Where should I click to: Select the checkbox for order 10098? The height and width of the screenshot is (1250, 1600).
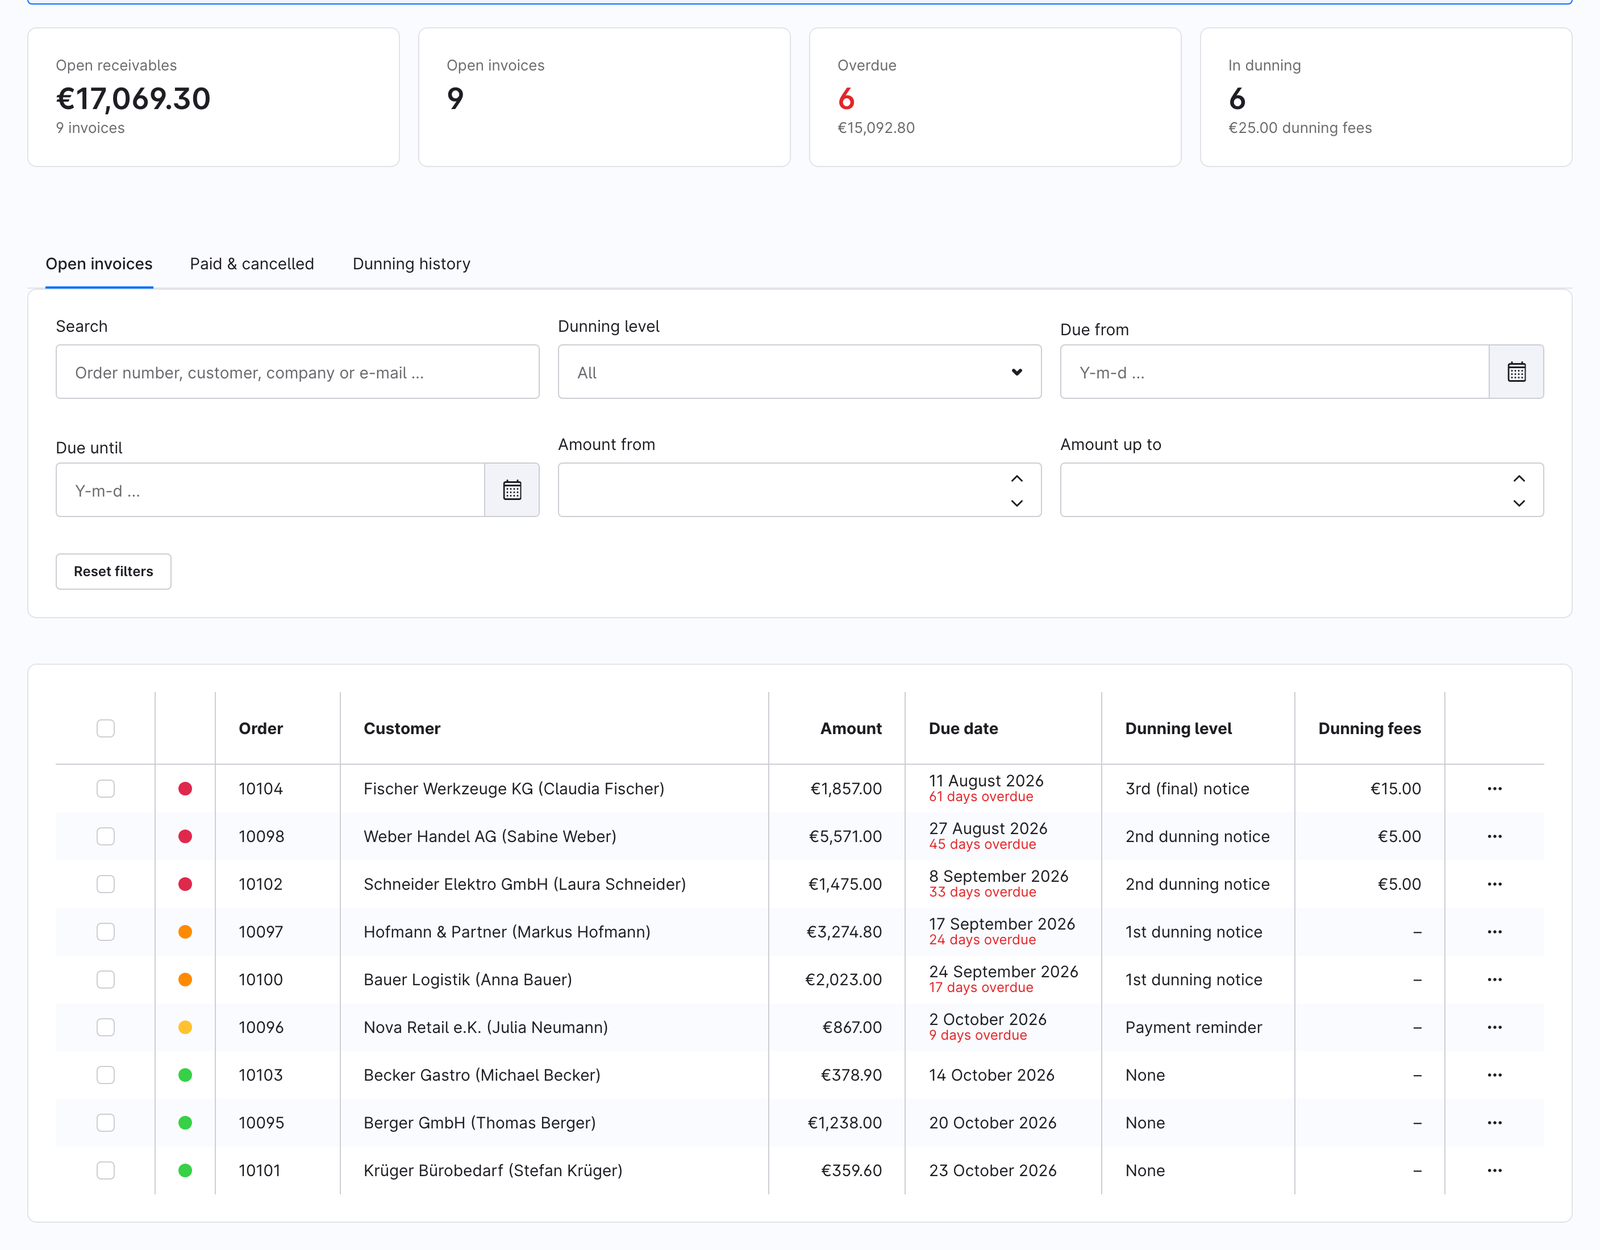[105, 837]
